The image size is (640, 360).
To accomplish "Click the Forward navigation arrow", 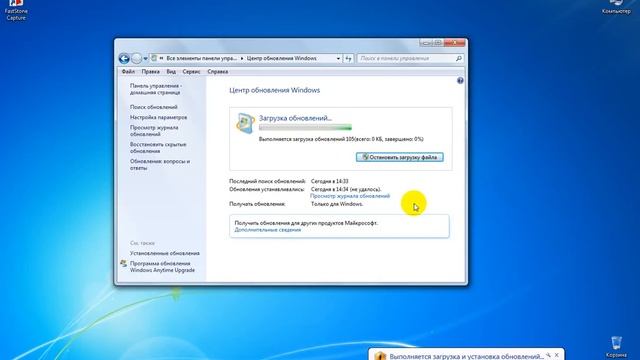I will 137,58.
